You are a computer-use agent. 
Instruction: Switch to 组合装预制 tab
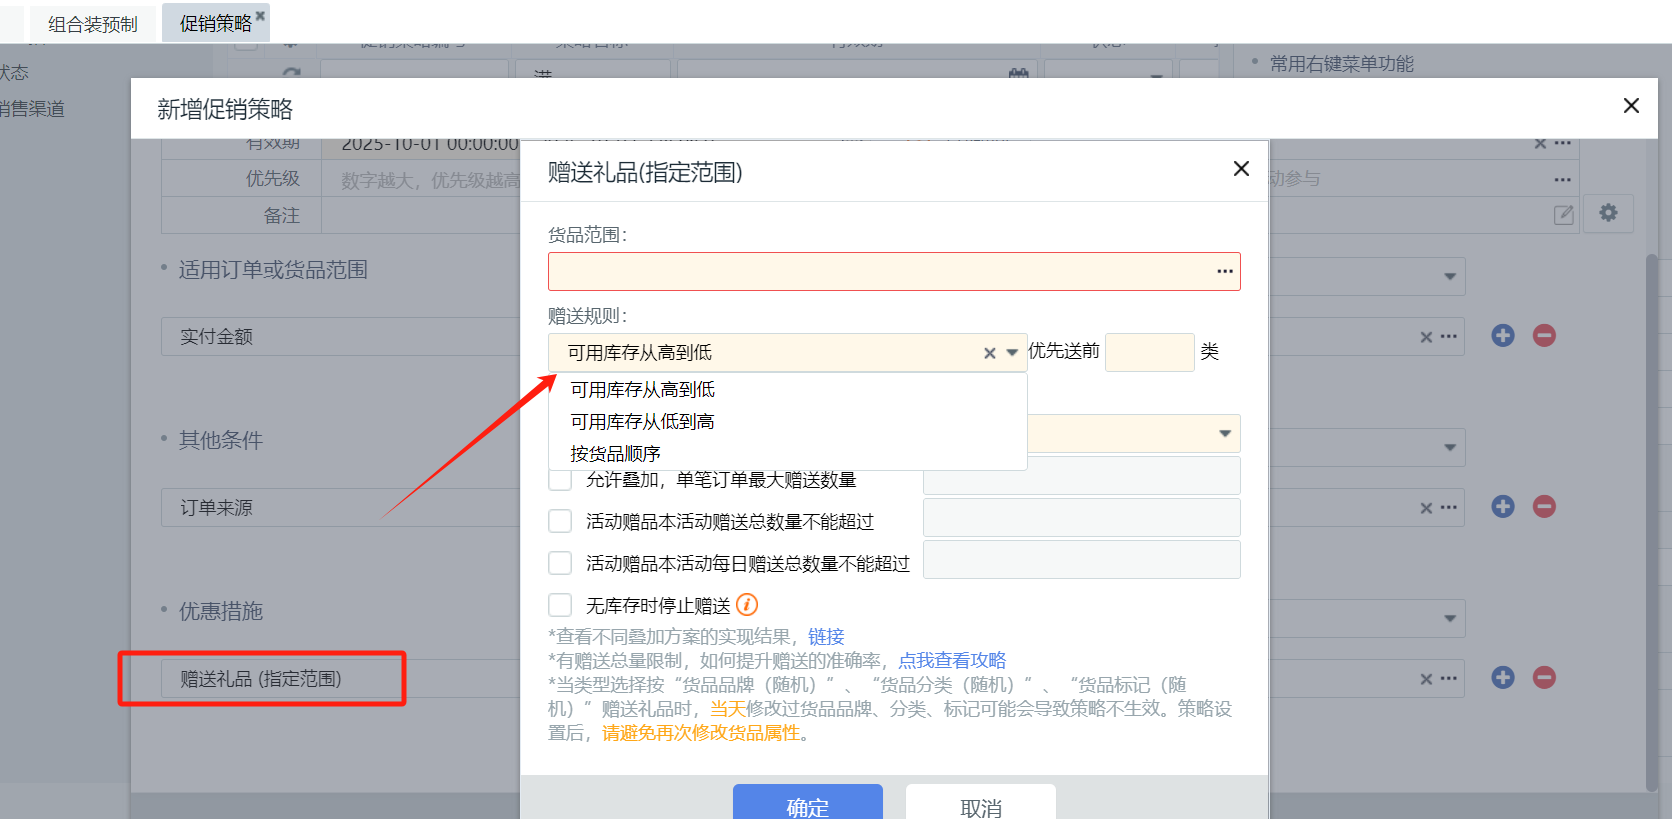[x=92, y=24]
